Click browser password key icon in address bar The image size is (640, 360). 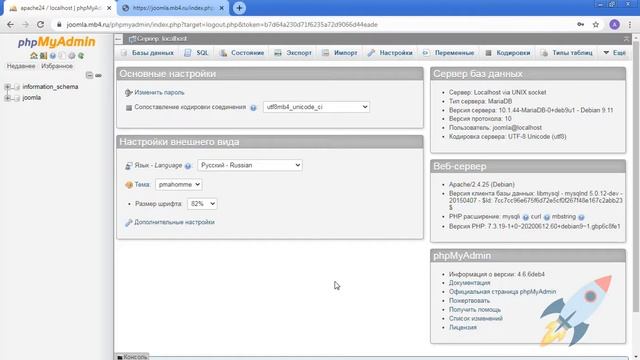[580, 24]
